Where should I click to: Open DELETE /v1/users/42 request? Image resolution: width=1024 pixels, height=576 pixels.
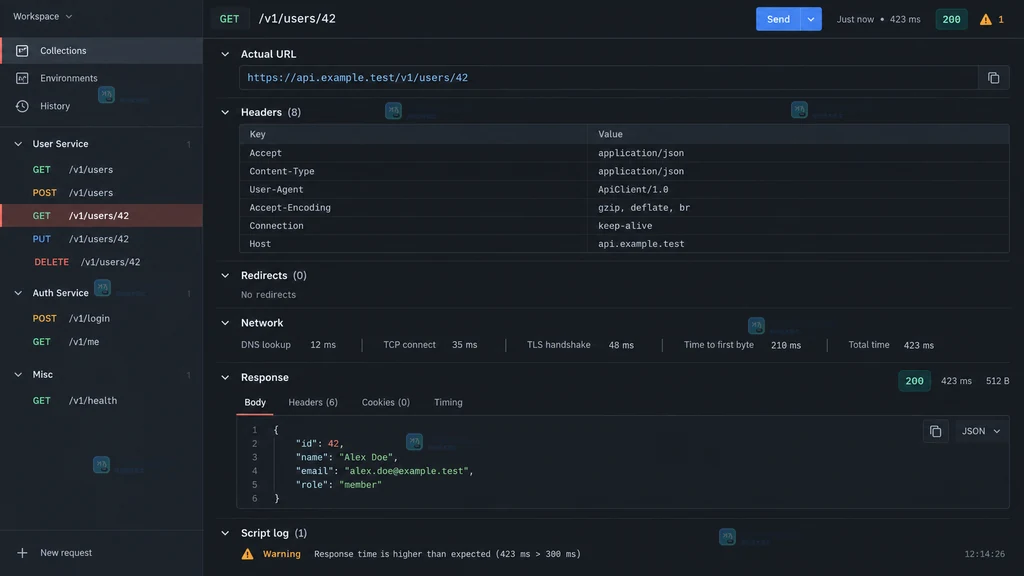click(101, 262)
